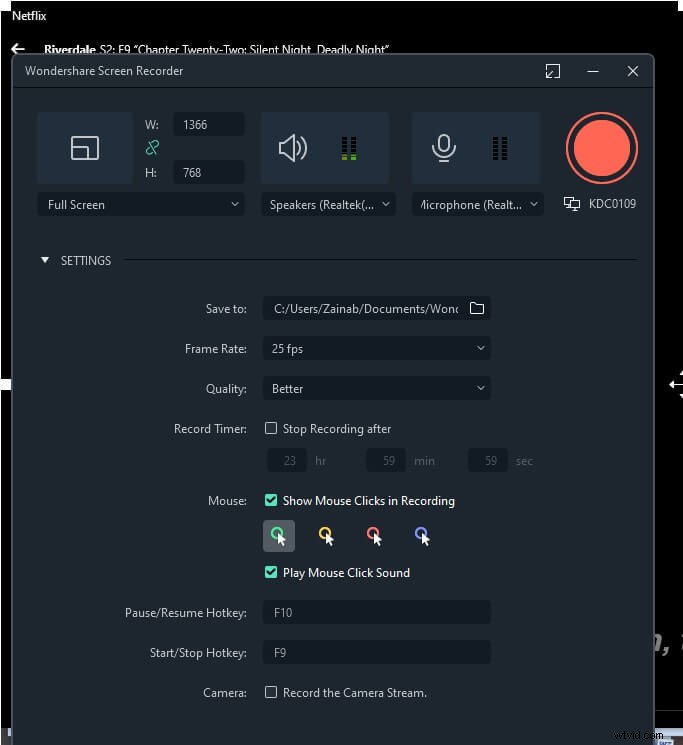683x745 pixels.
Task: Open the Speakers device dropdown
Action: tap(328, 204)
